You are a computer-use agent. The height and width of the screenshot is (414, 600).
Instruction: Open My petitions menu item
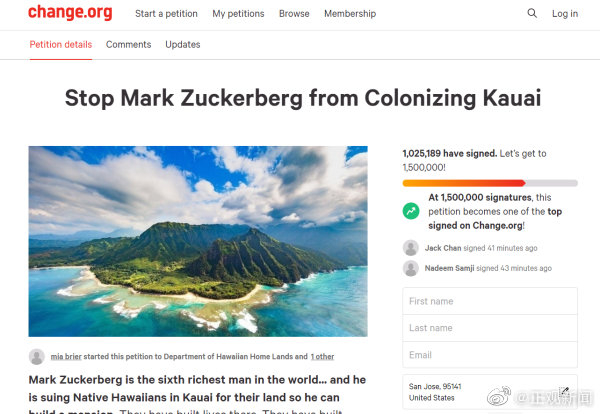click(x=236, y=14)
